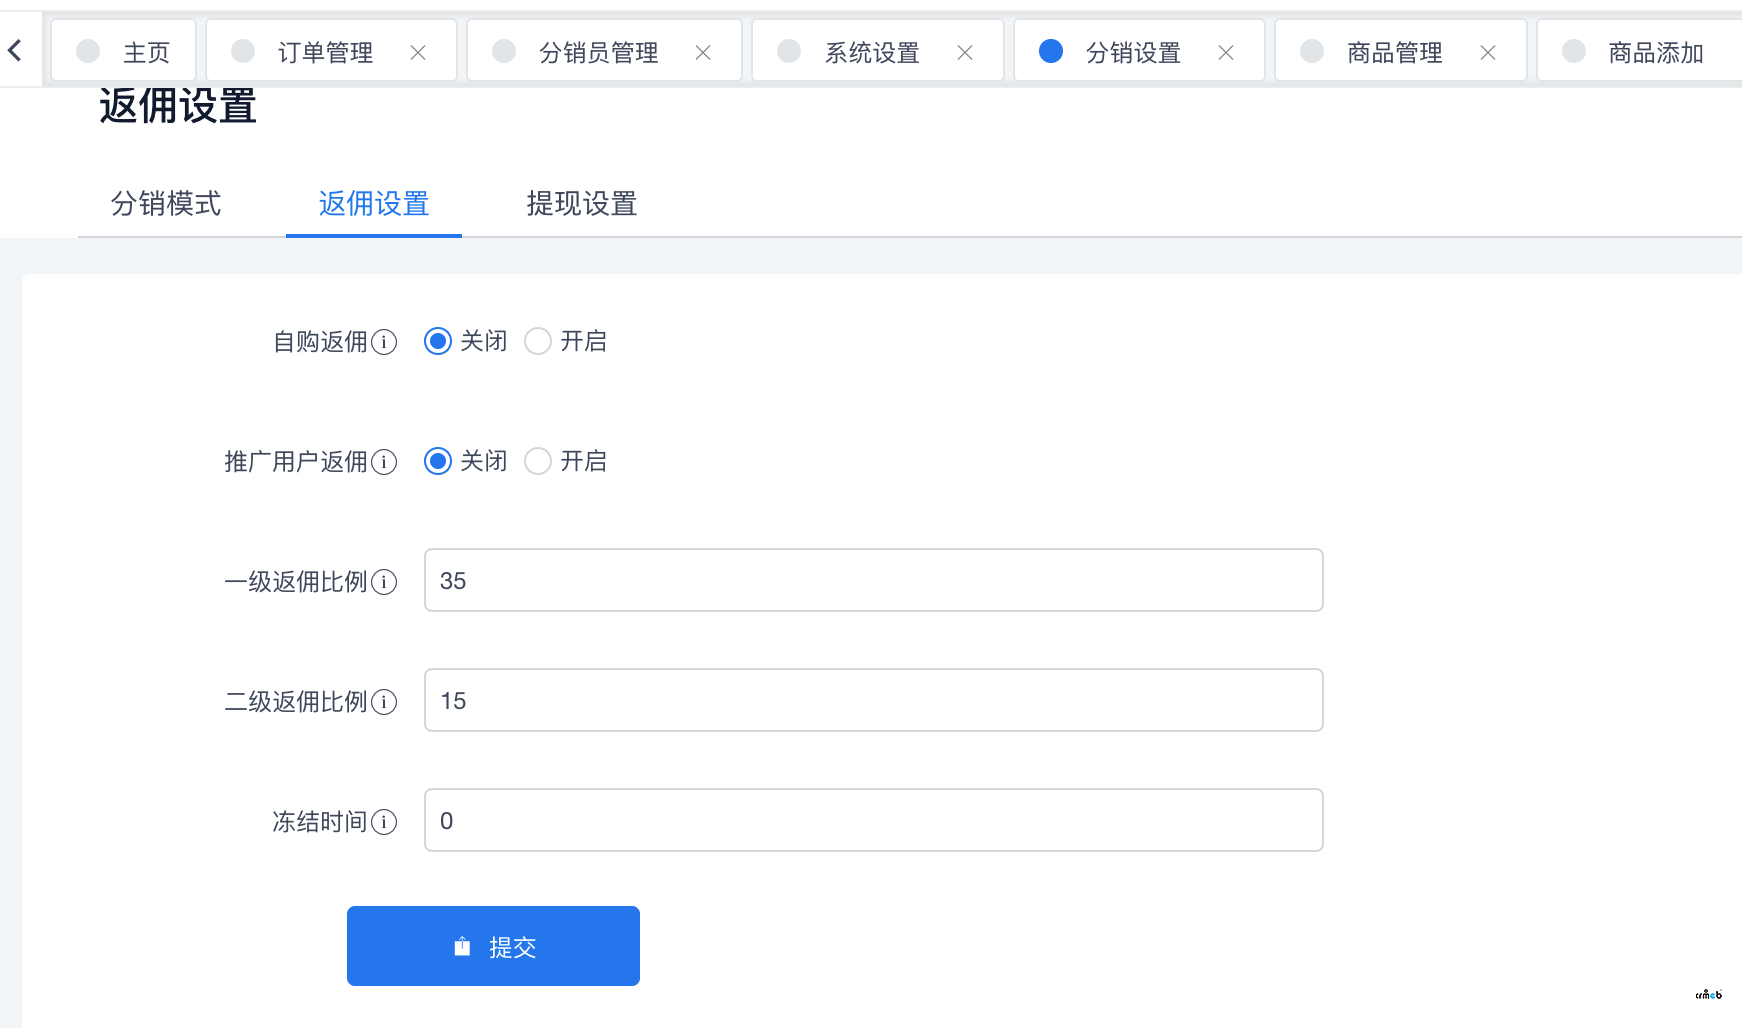
Task: Show info tooltip for 一级返佣比例
Action: pyautogui.click(x=384, y=582)
